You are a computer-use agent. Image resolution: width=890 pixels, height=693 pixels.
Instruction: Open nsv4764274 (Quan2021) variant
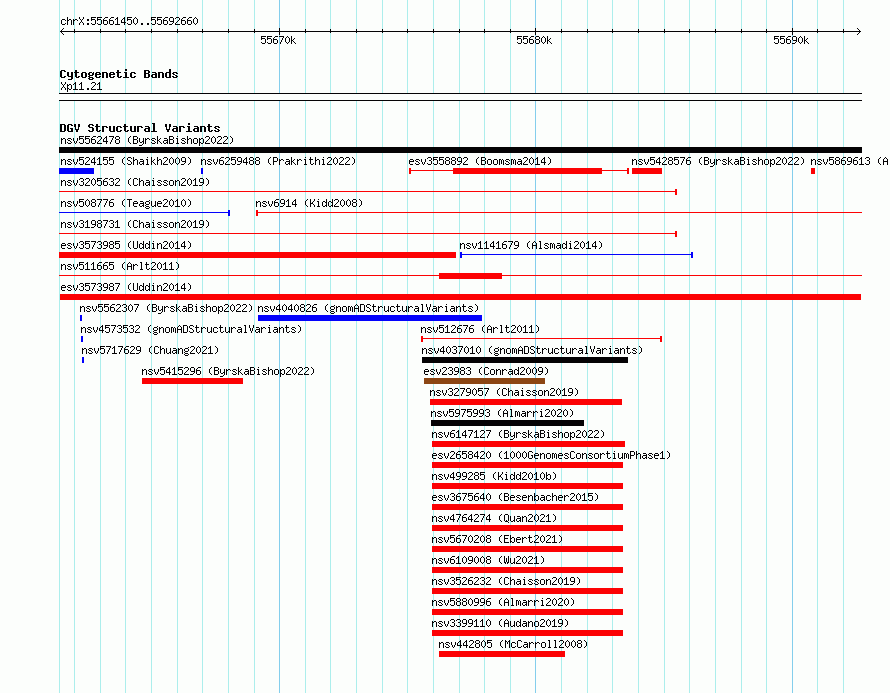[494, 518]
